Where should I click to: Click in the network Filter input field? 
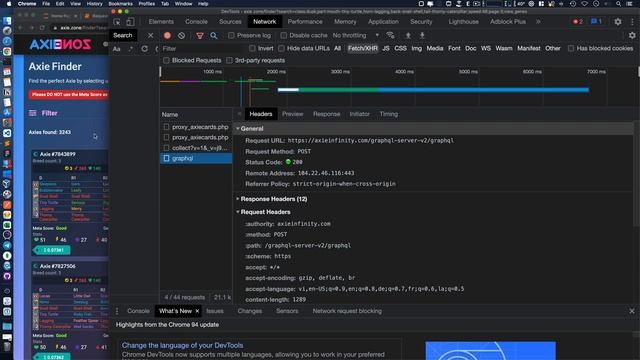[x=202, y=49]
